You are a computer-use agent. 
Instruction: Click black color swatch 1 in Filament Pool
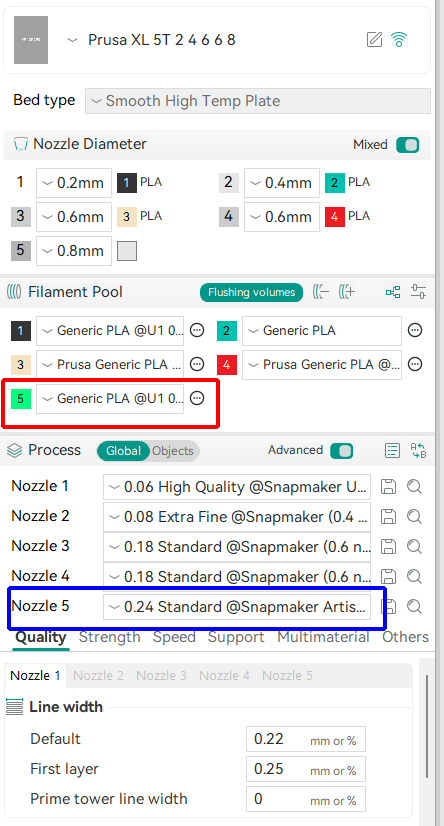pos(21,331)
